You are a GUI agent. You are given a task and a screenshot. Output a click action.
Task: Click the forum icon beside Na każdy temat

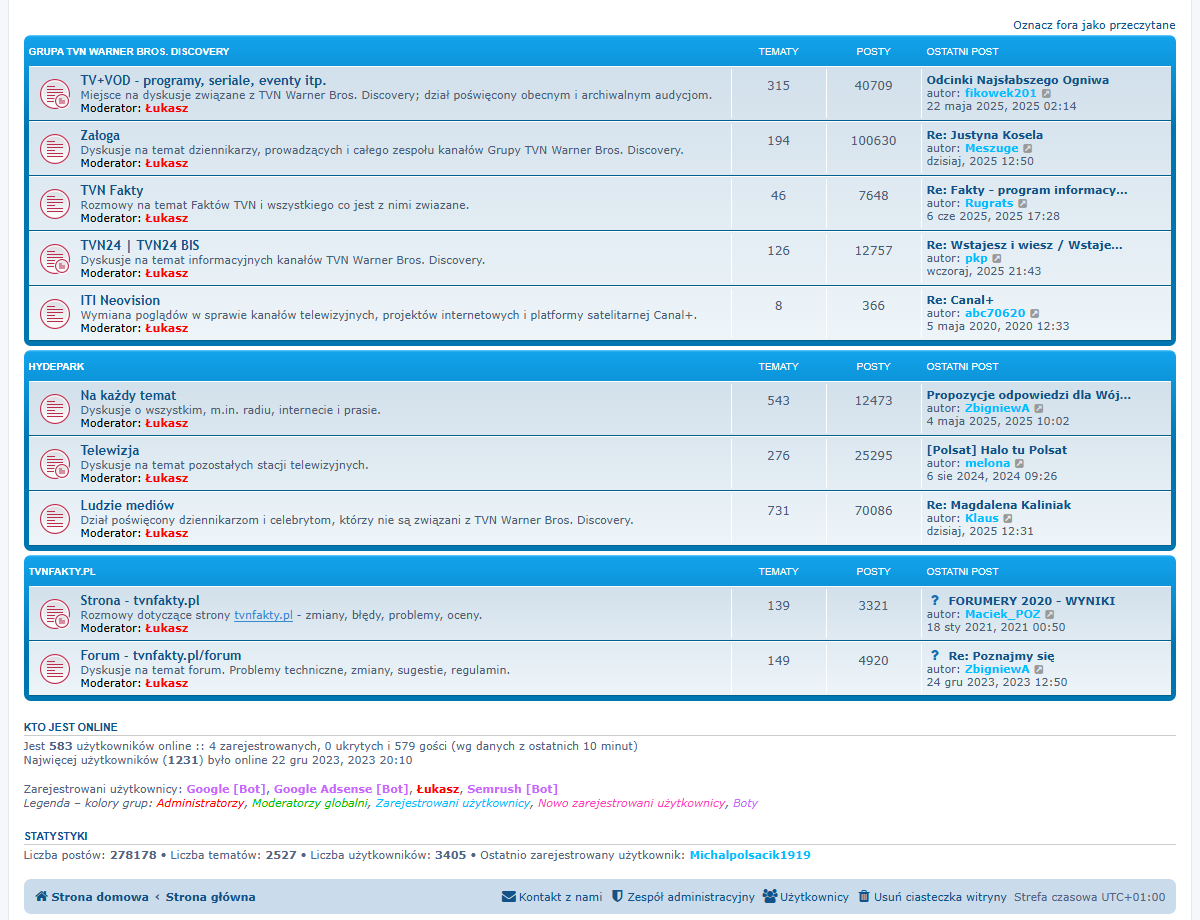click(54, 409)
